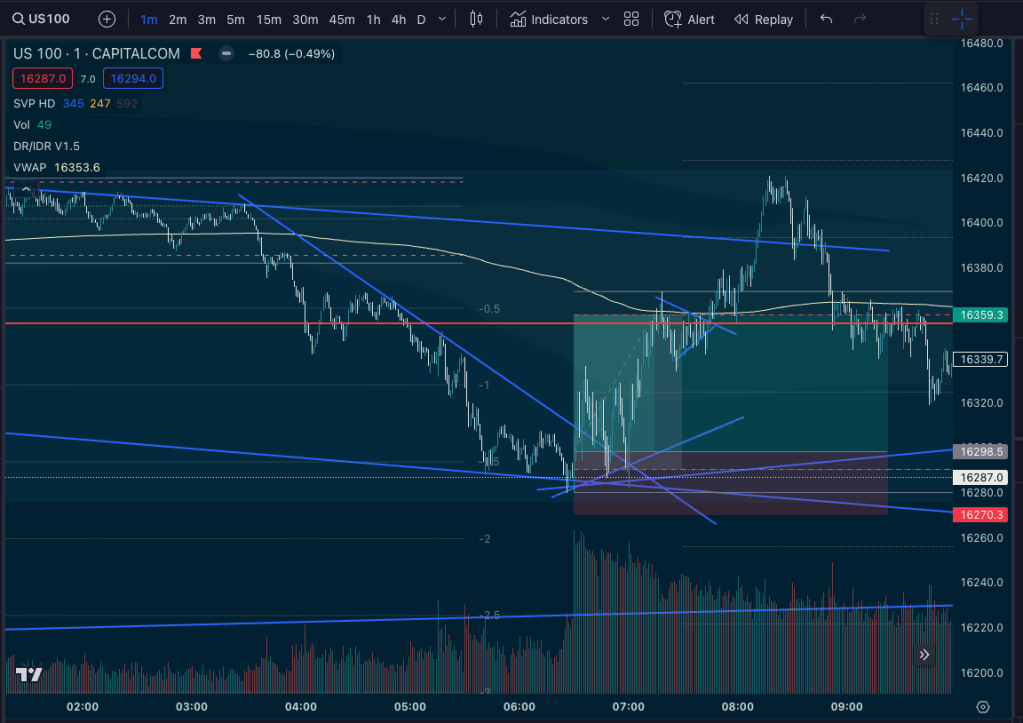Undo the last chart action
Viewport: 1023px width, 723px height.
(825, 19)
